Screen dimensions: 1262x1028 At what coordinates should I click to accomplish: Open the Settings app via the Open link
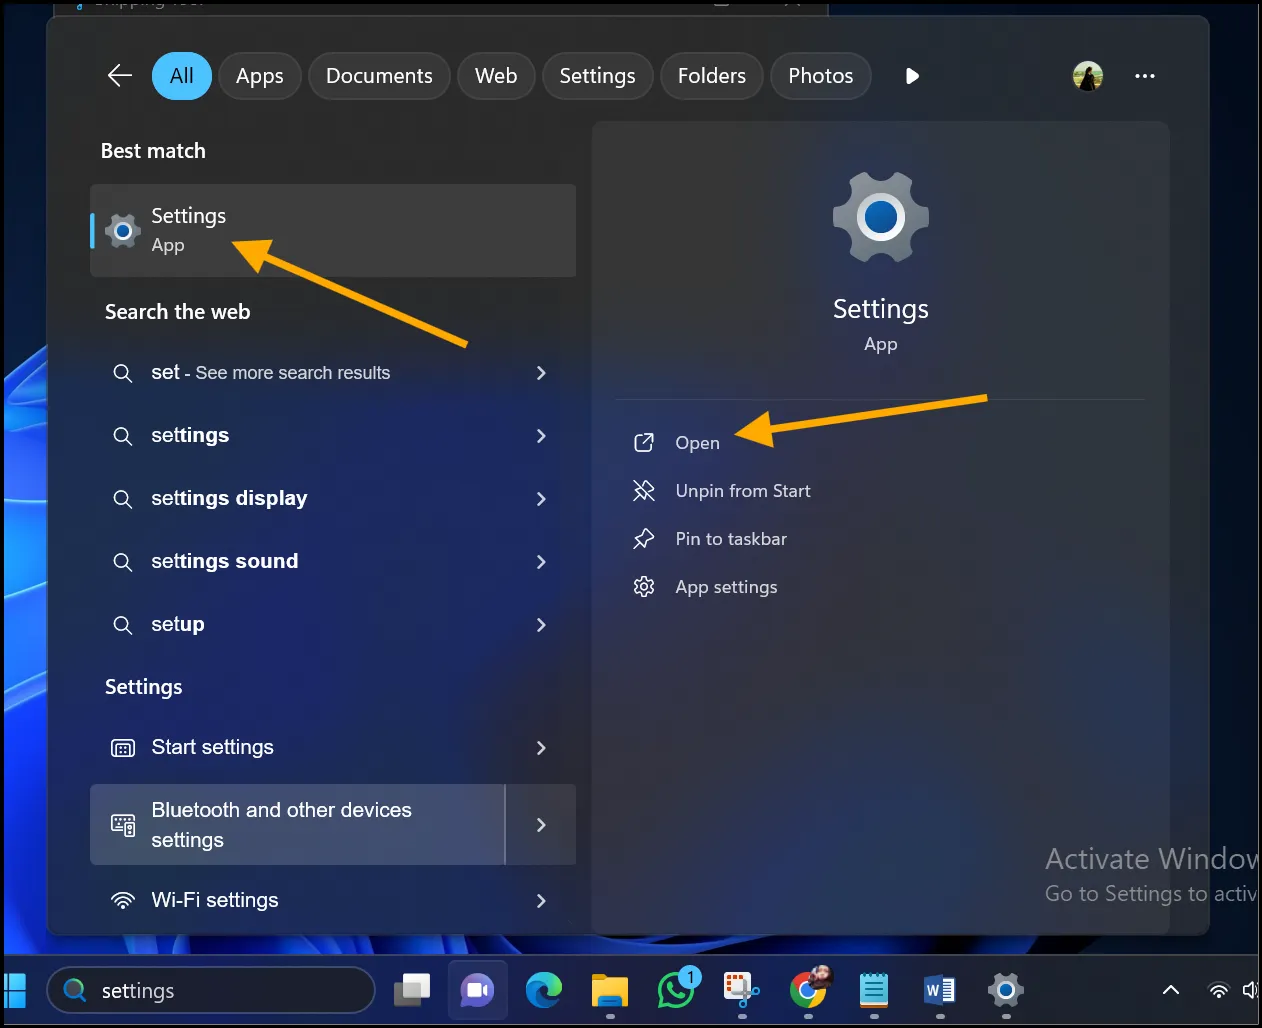tap(697, 443)
